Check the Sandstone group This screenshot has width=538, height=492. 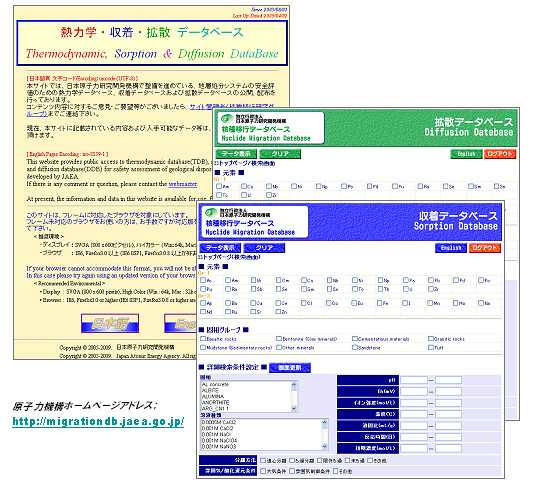point(355,348)
